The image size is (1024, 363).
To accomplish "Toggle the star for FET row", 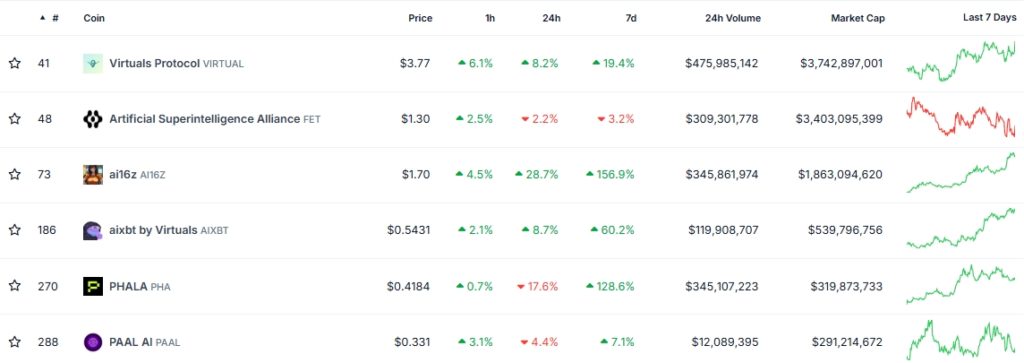I will [x=14, y=119].
